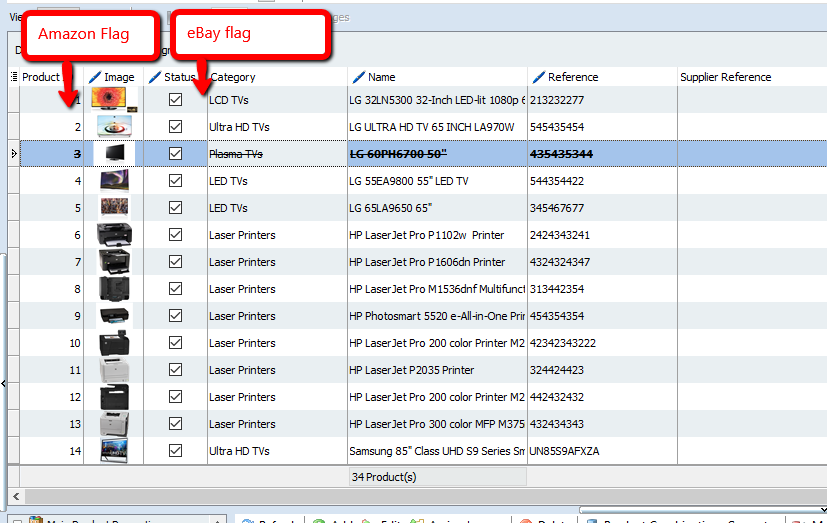
Task: Click the P1606dn printer thumbnail
Action: [114, 262]
